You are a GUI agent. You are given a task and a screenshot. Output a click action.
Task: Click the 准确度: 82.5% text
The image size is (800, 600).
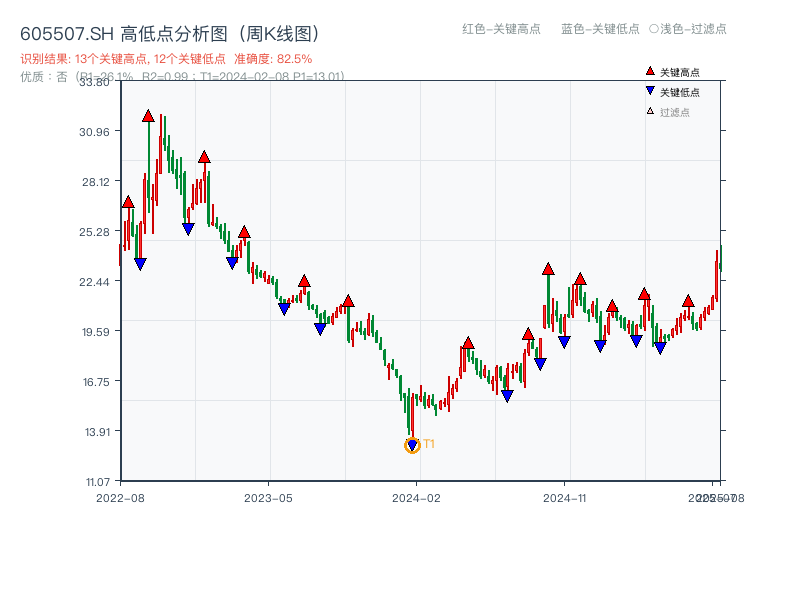[x=273, y=59]
